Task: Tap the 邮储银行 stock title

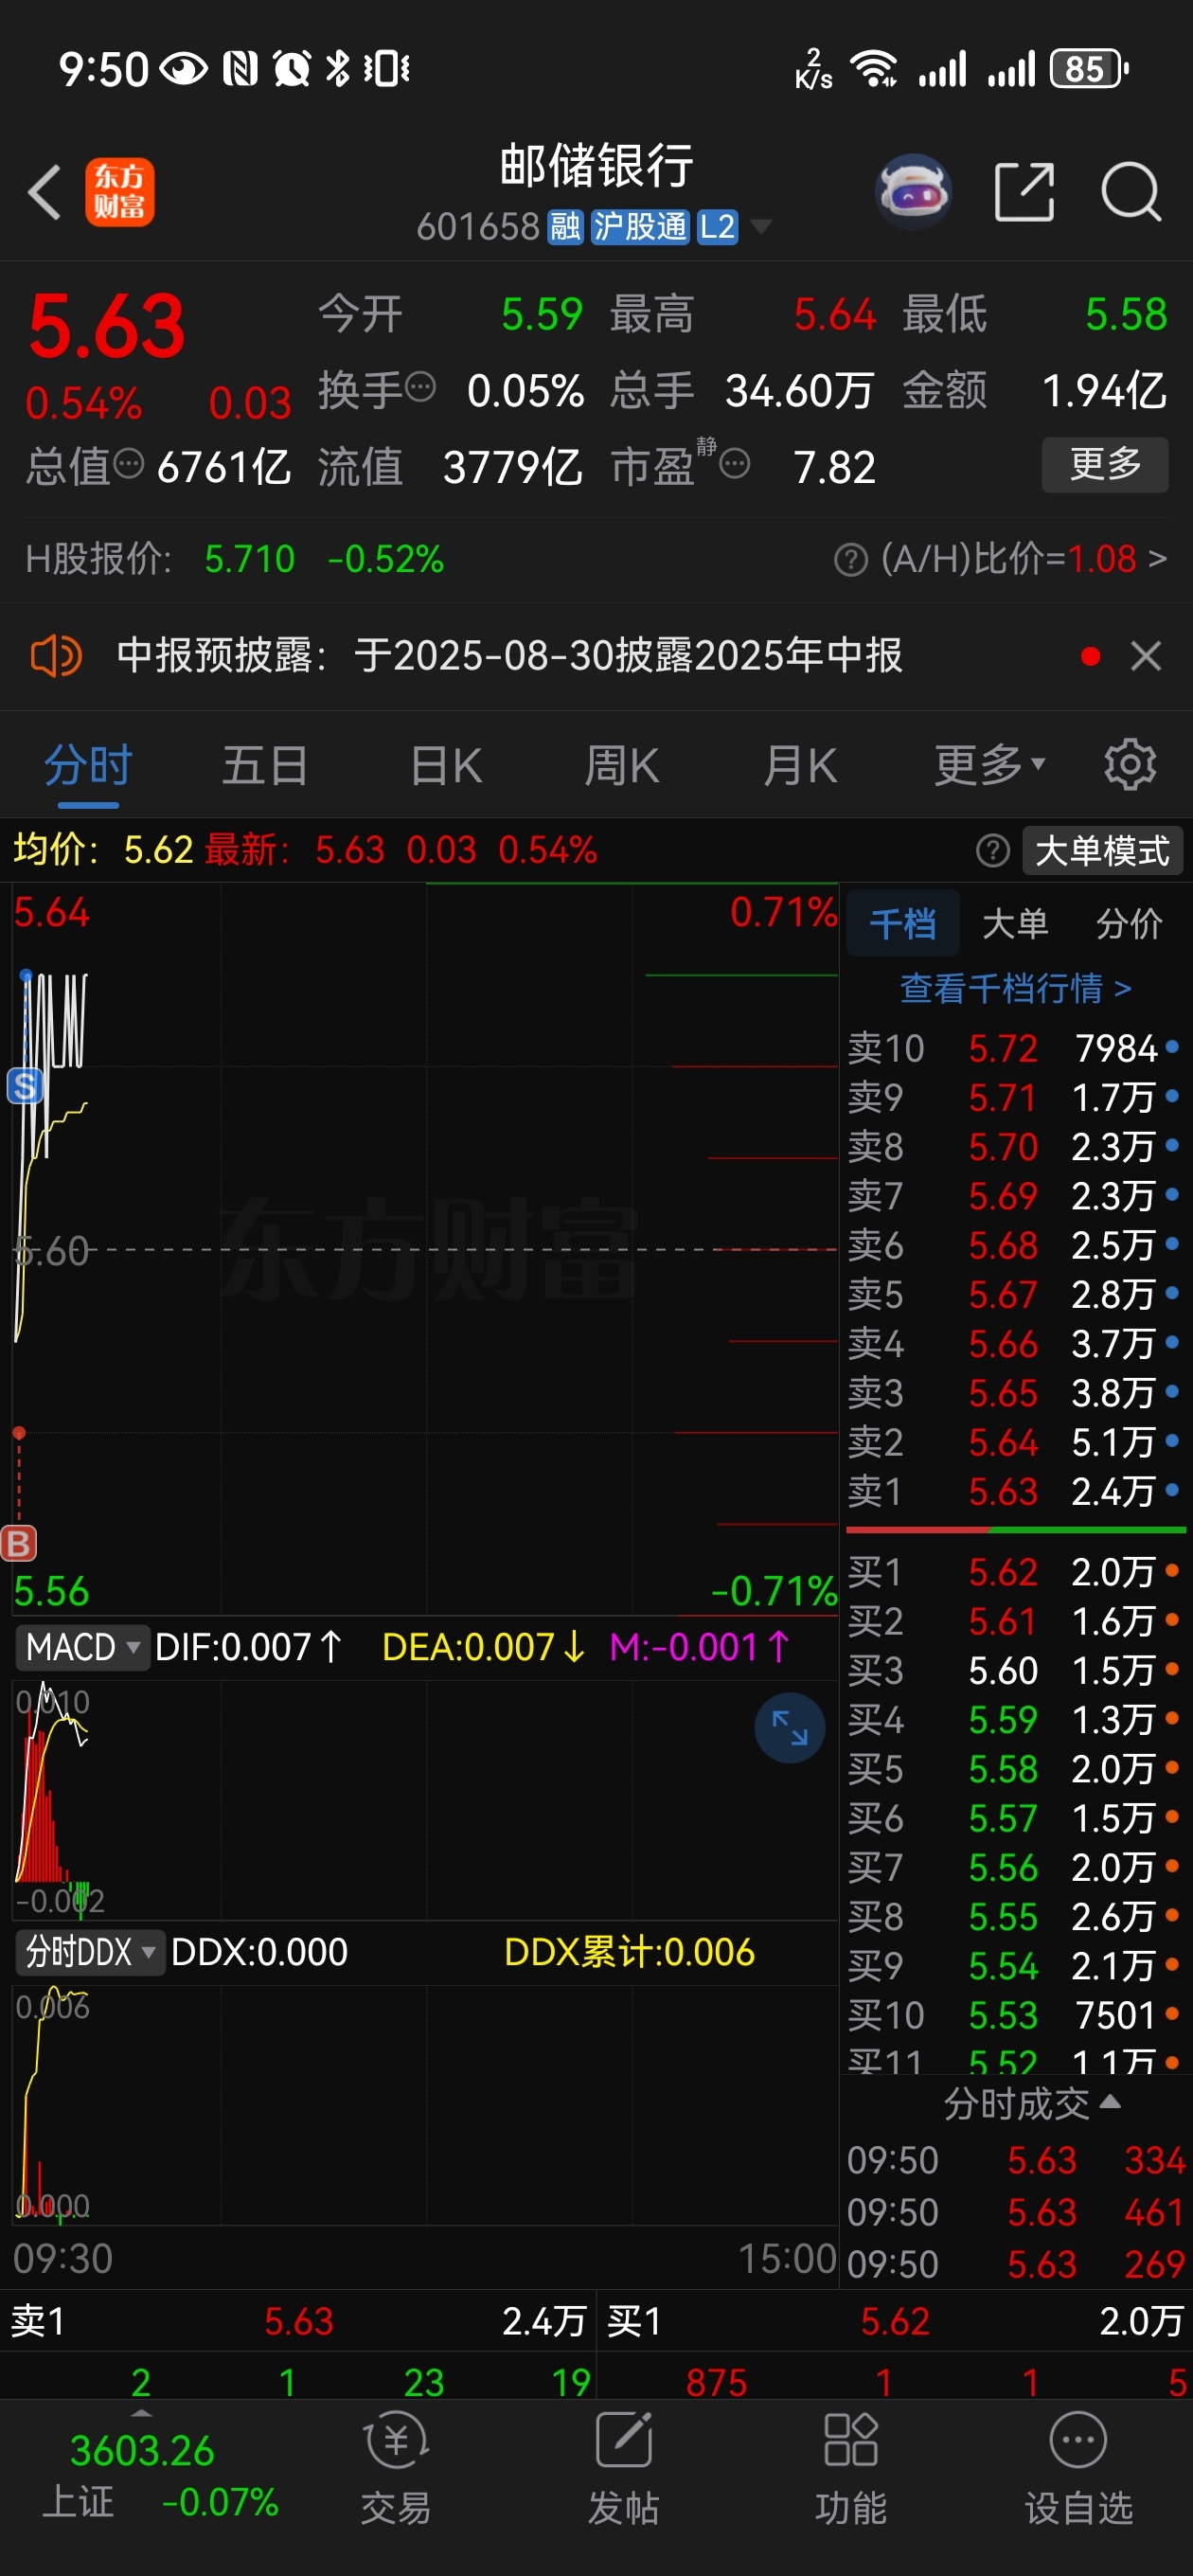Action: [596, 166]
